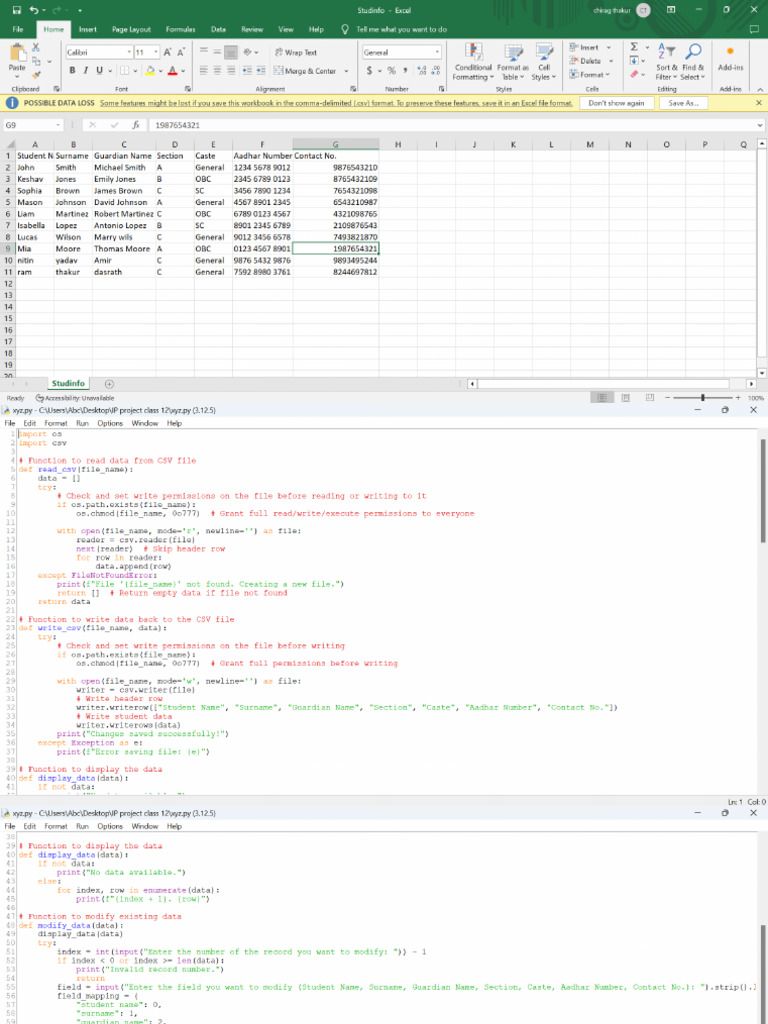Toggle Bold formatting in the ribbon
The image size is (768, 1024).
click(73, 71)
